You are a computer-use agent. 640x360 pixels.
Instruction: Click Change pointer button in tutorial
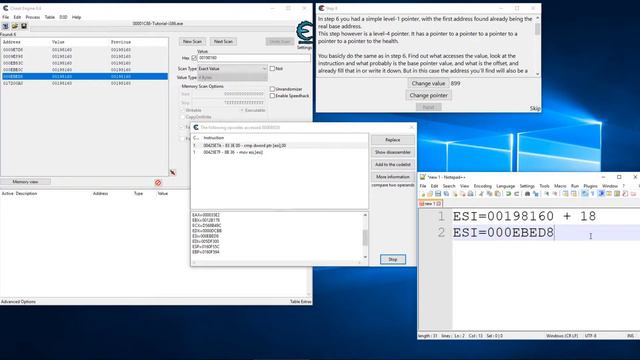tap(428, 96)
